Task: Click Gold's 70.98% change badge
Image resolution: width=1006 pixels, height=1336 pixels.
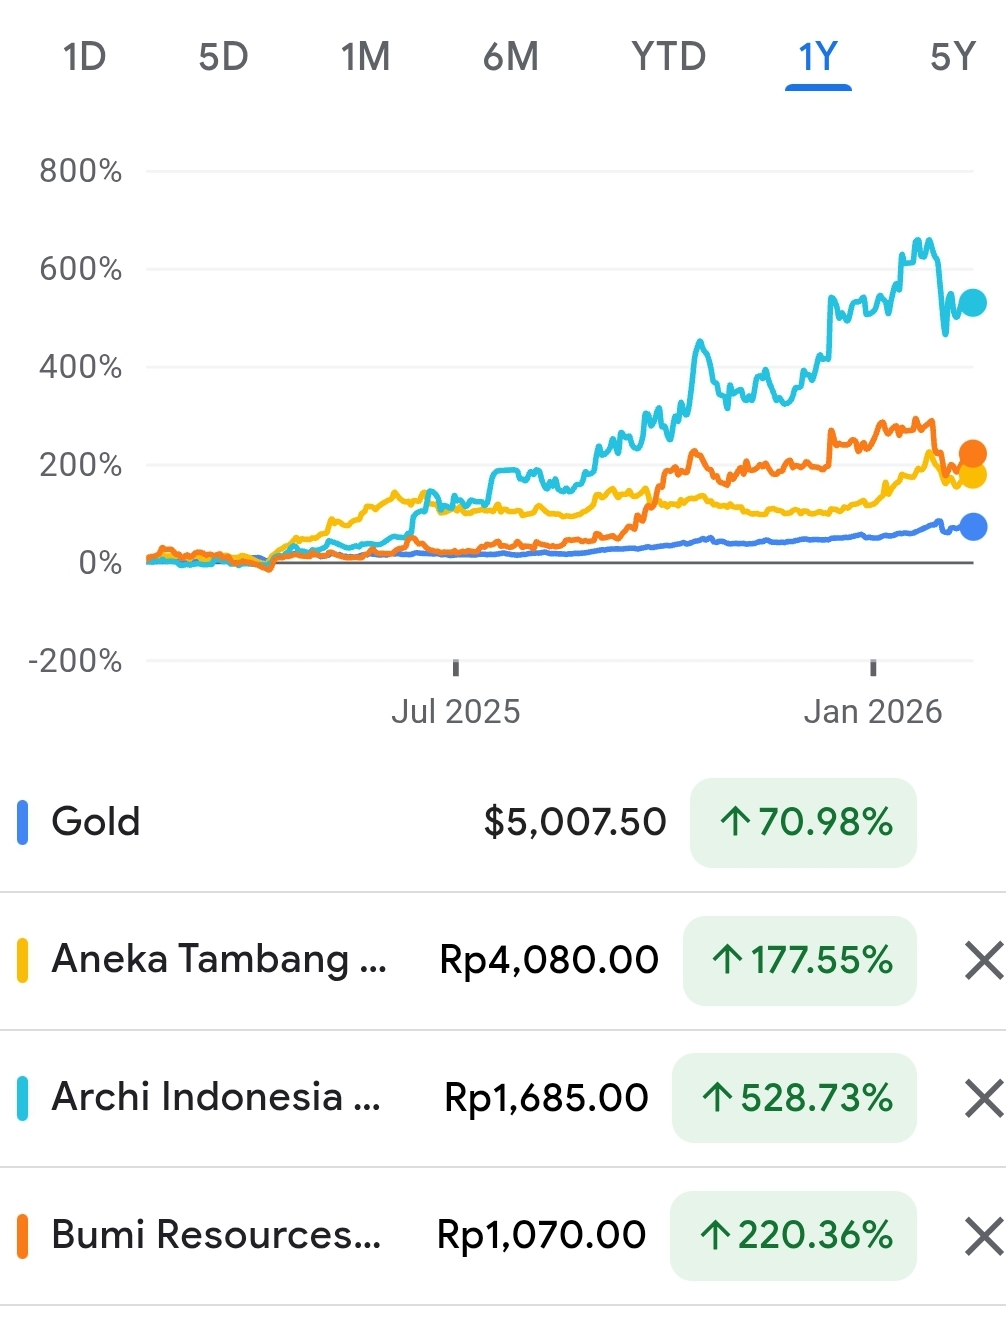Action: pos(803,822)
